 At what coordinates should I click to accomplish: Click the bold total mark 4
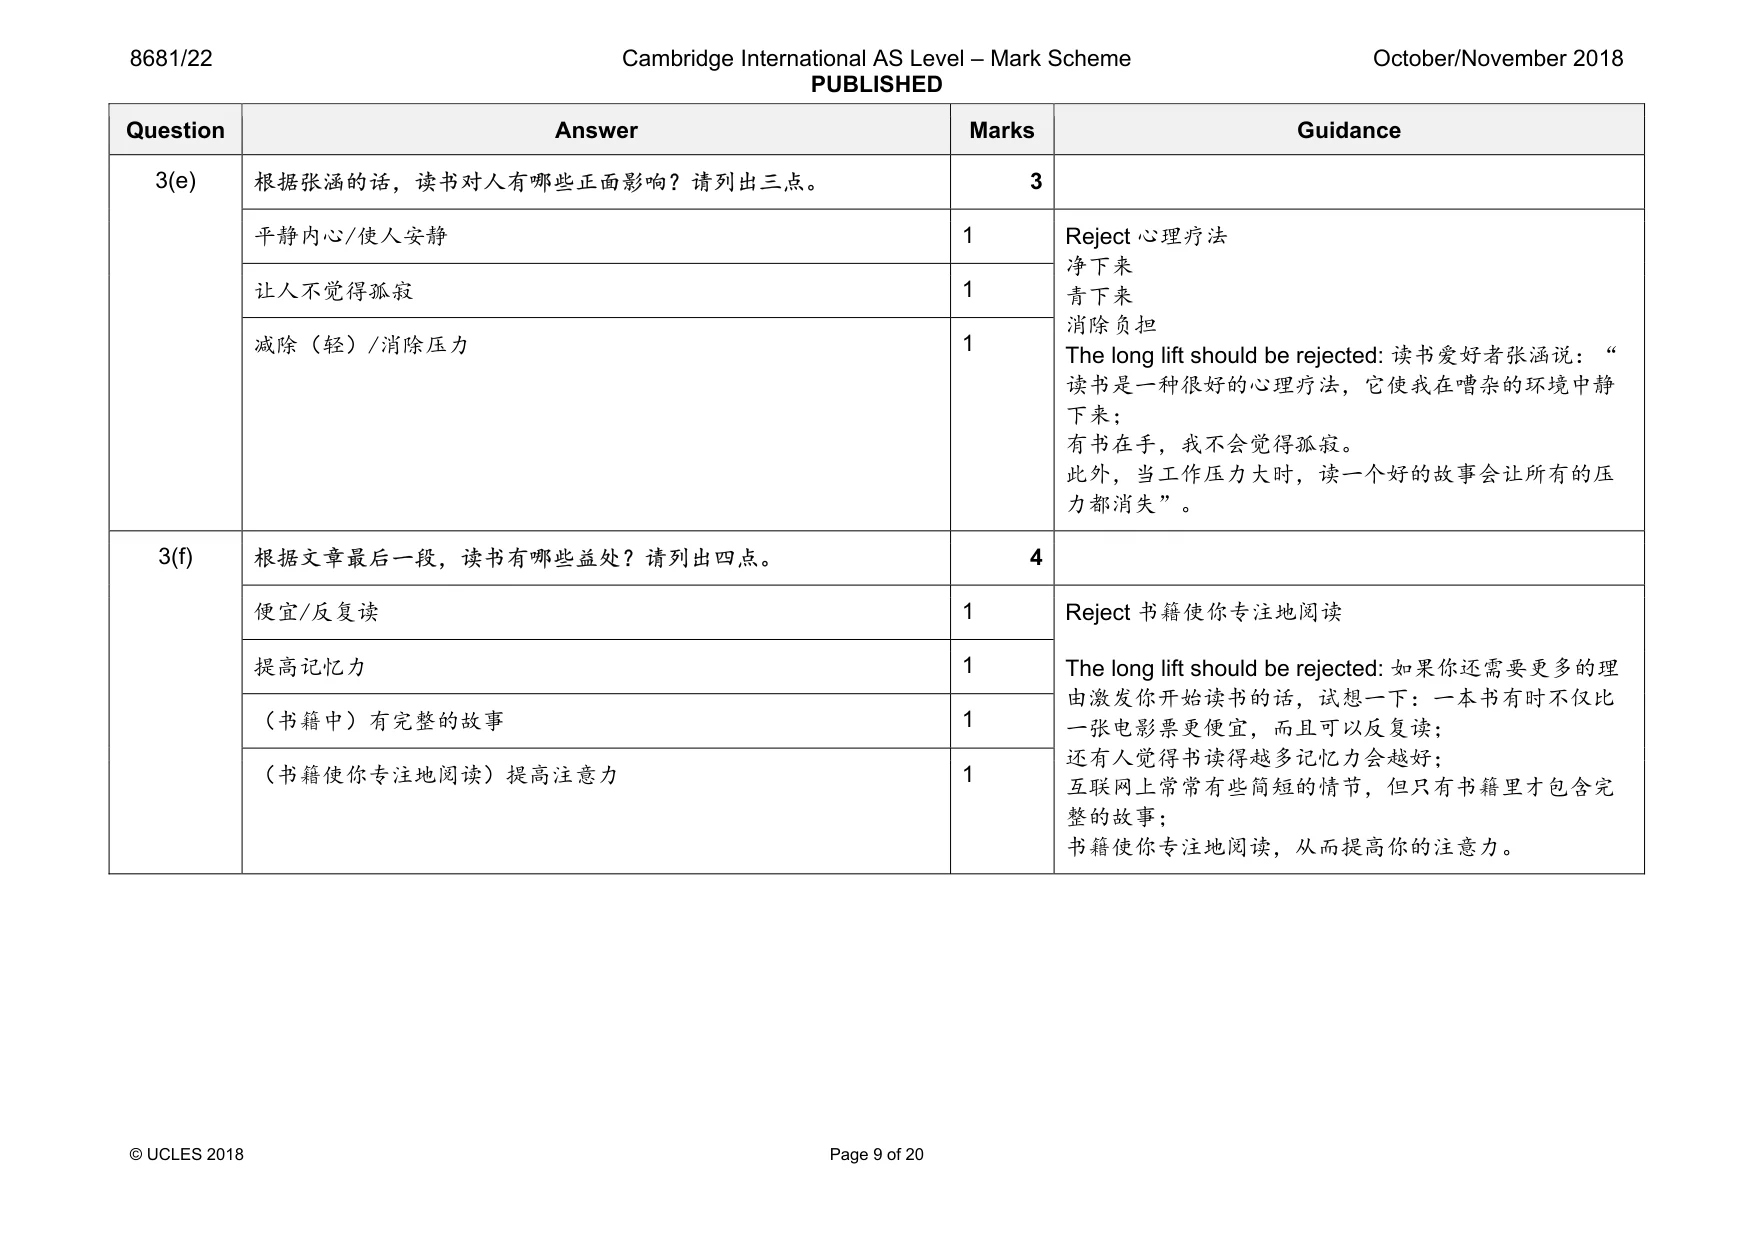1036,557
